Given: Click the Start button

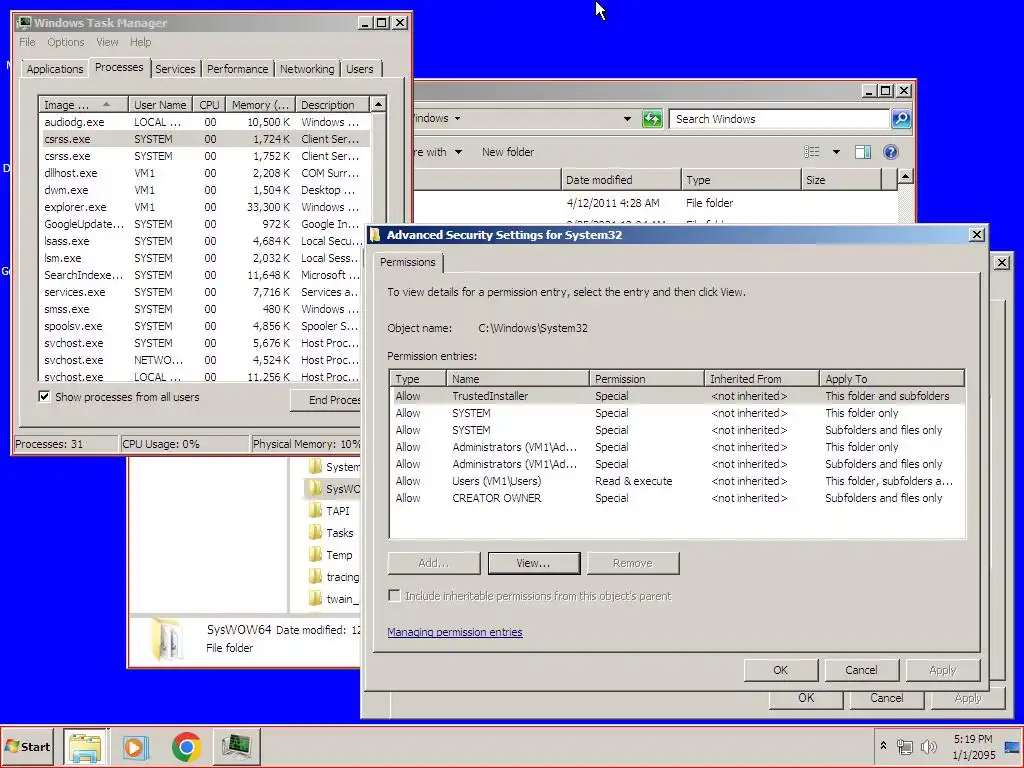Looking at the screenshot, I should point(27,746).
